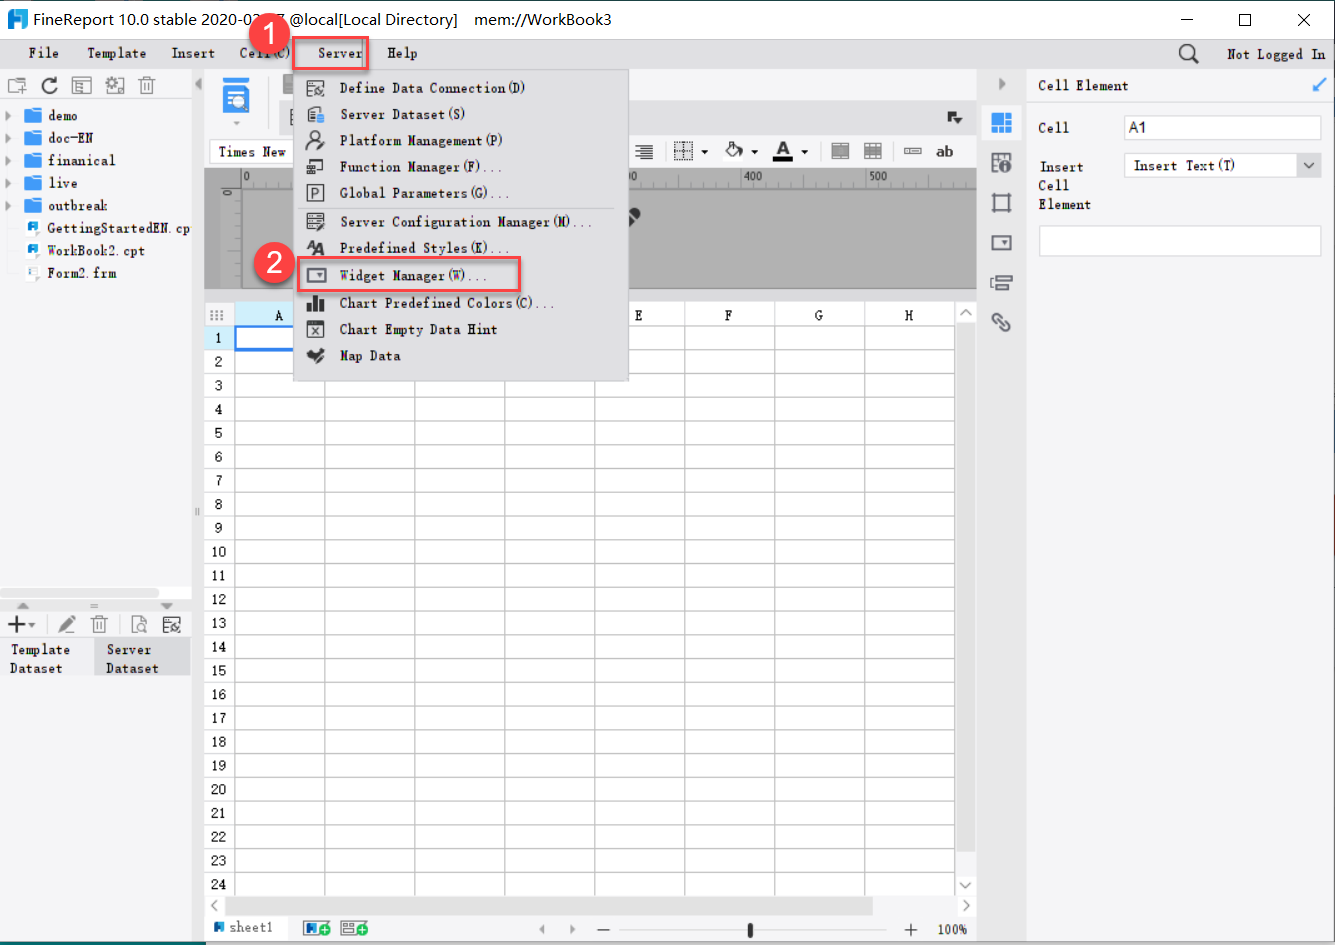
Task: Open the Condition Attributes panel icon
Action: [x=1002, y=282]
